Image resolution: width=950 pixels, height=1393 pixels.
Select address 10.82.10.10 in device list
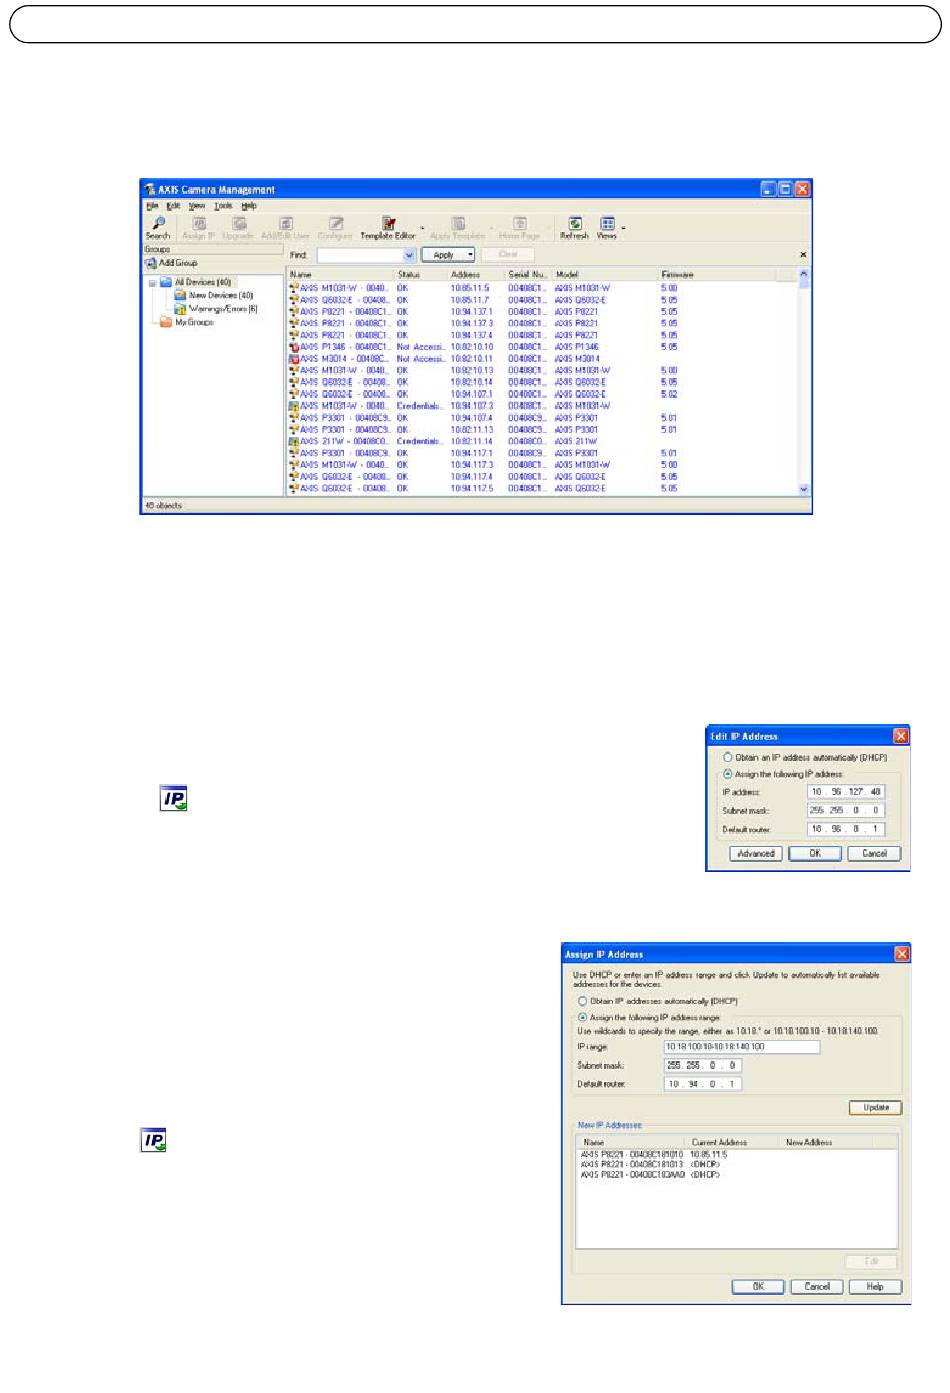(x=471, y=347)
